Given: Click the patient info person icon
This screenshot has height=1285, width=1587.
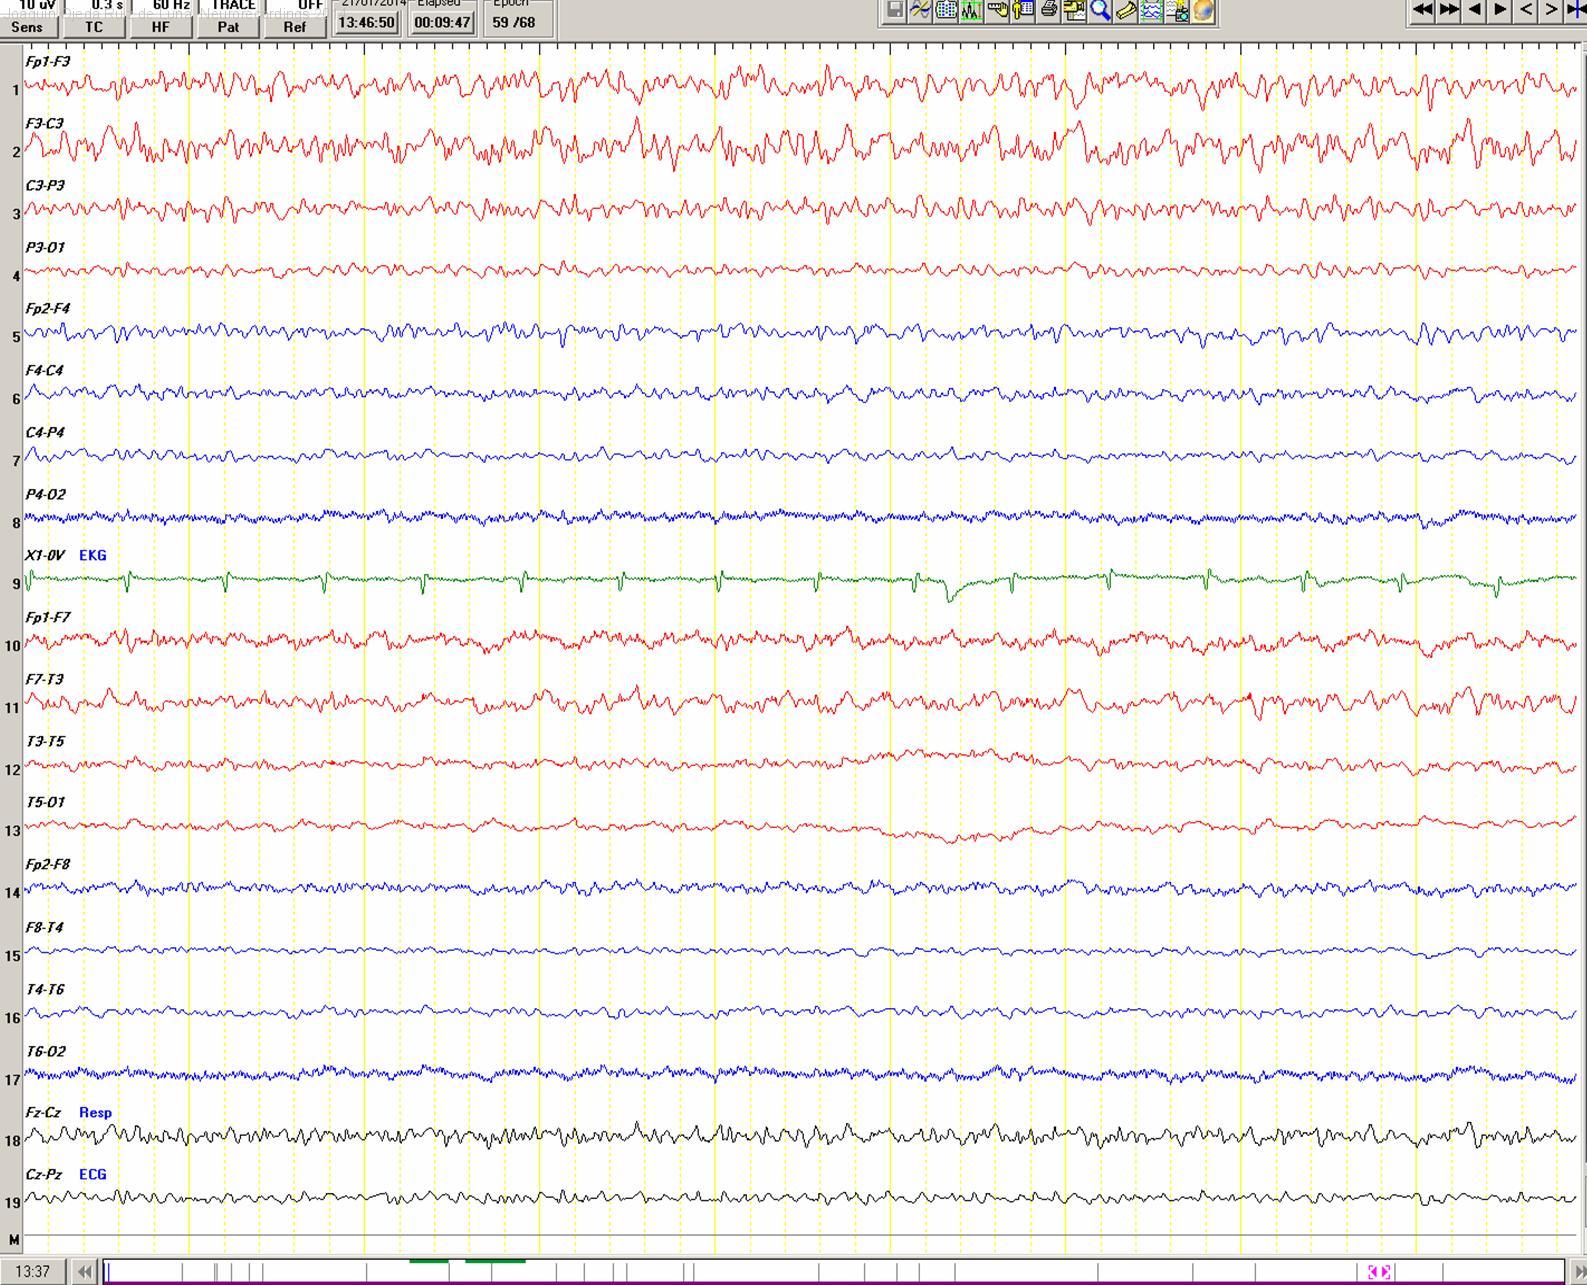Looking at the screenshot, I should (x=1023, y=11).
